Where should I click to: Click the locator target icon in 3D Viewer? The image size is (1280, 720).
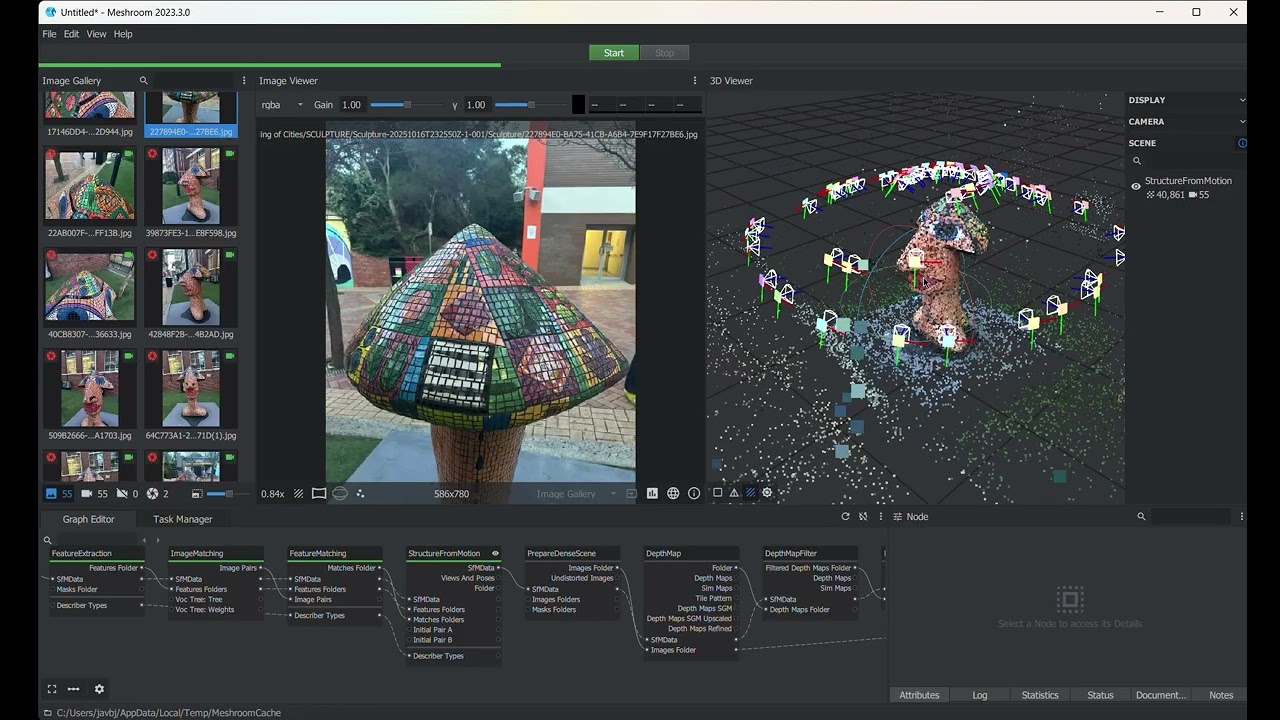(x=767, y=492)
